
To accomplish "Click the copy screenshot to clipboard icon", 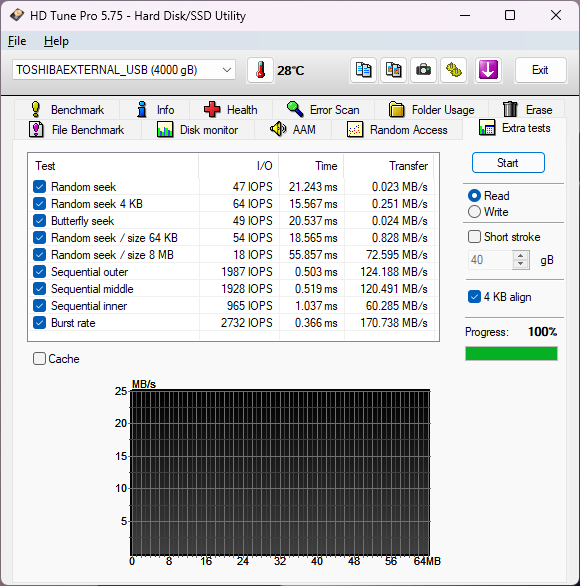I will (393, 70).
